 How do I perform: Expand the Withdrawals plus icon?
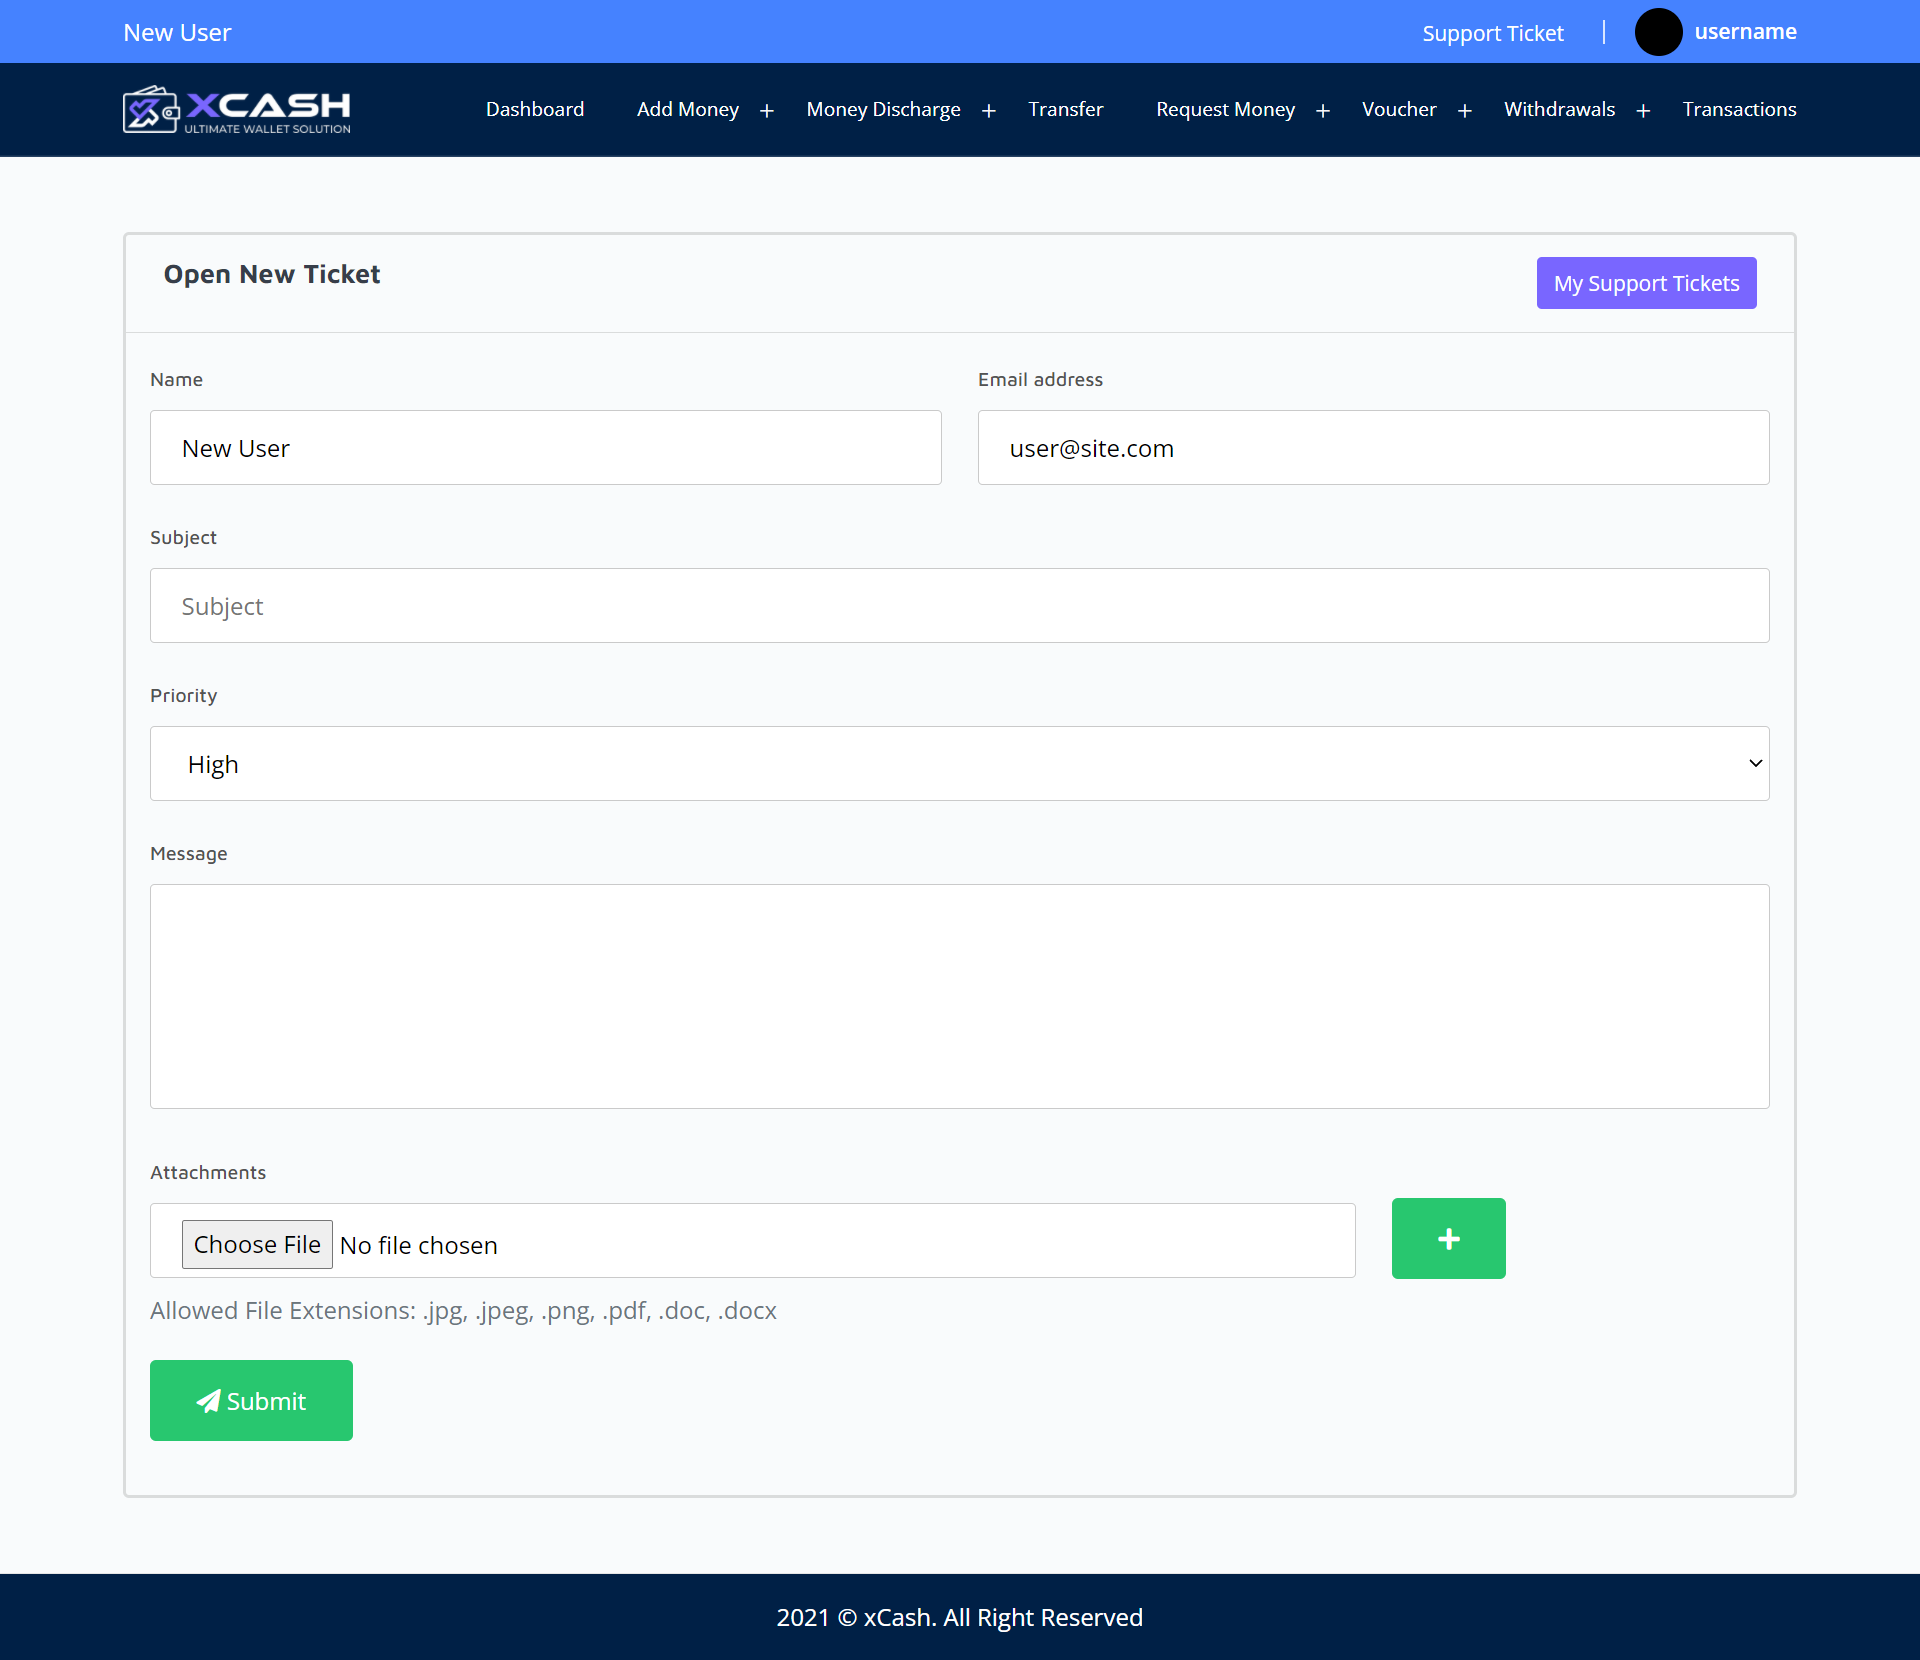[1643, 111]
